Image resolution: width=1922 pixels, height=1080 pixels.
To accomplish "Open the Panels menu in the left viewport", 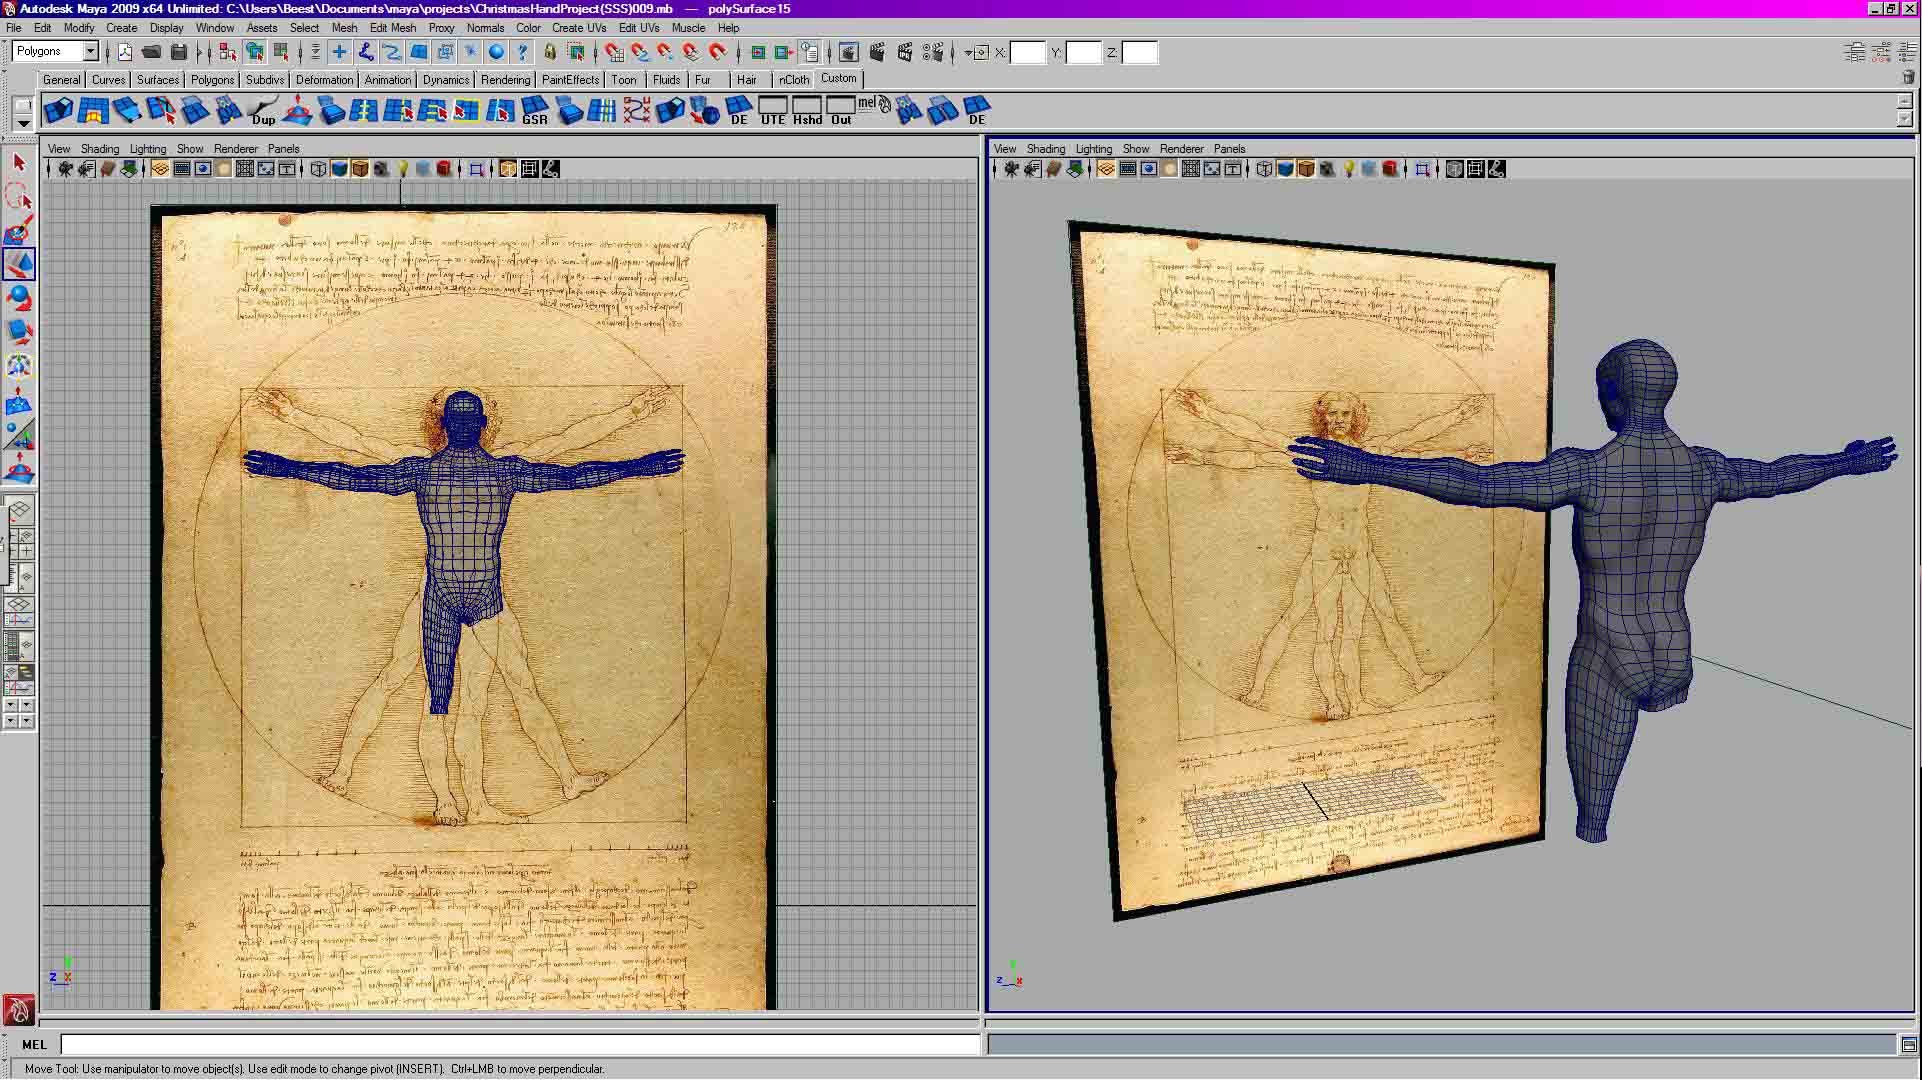I will point(284,149).
